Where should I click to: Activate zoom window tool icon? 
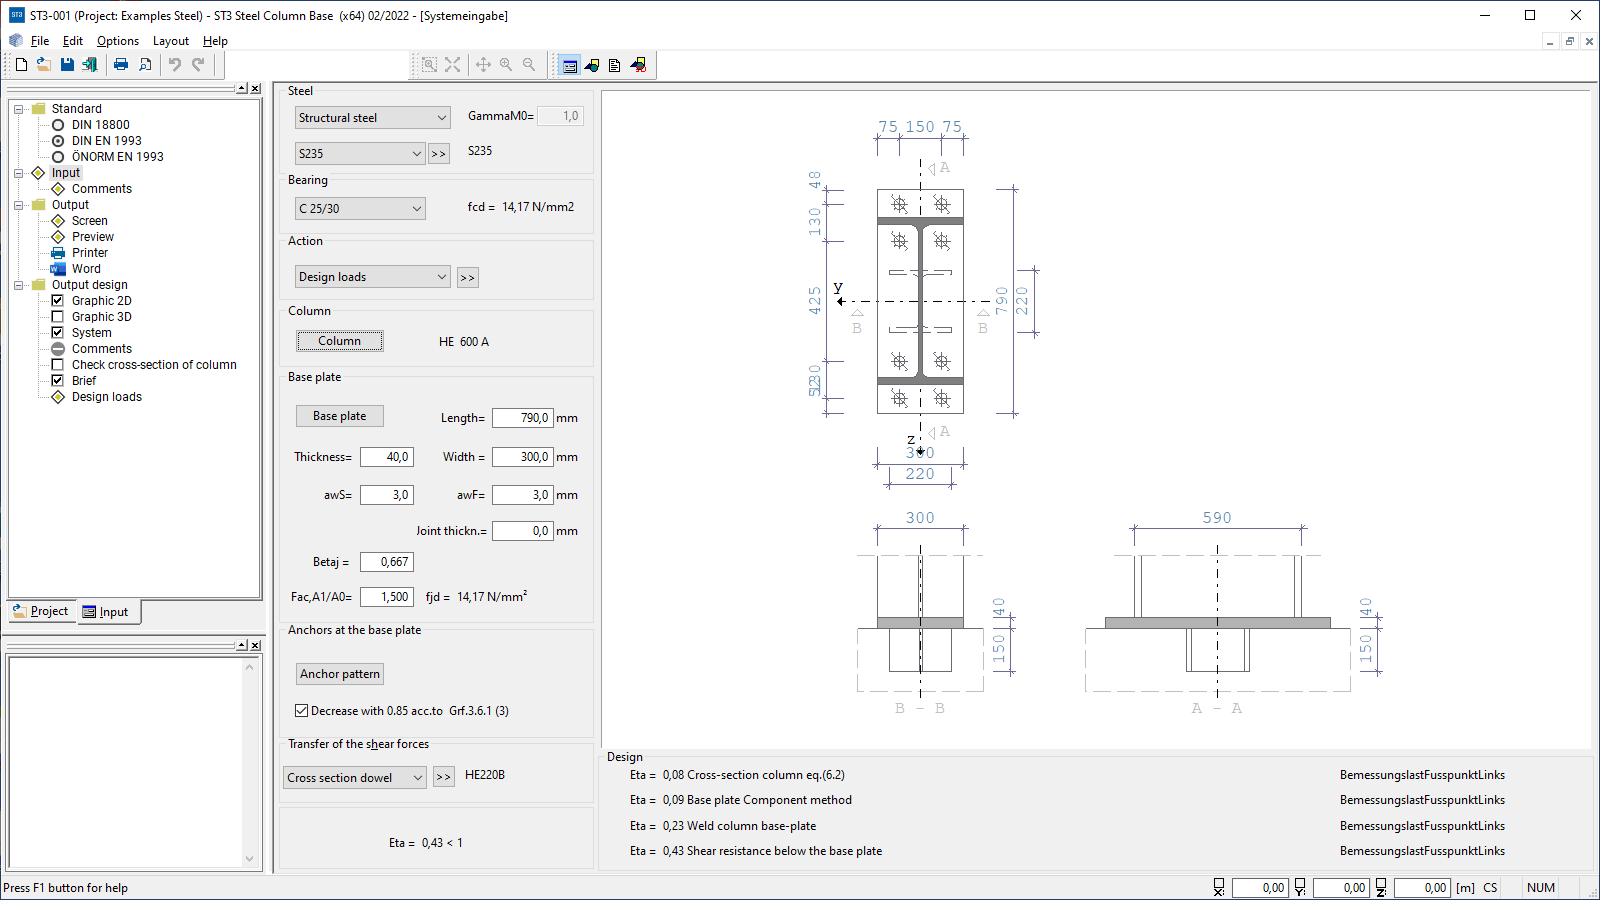429,65
